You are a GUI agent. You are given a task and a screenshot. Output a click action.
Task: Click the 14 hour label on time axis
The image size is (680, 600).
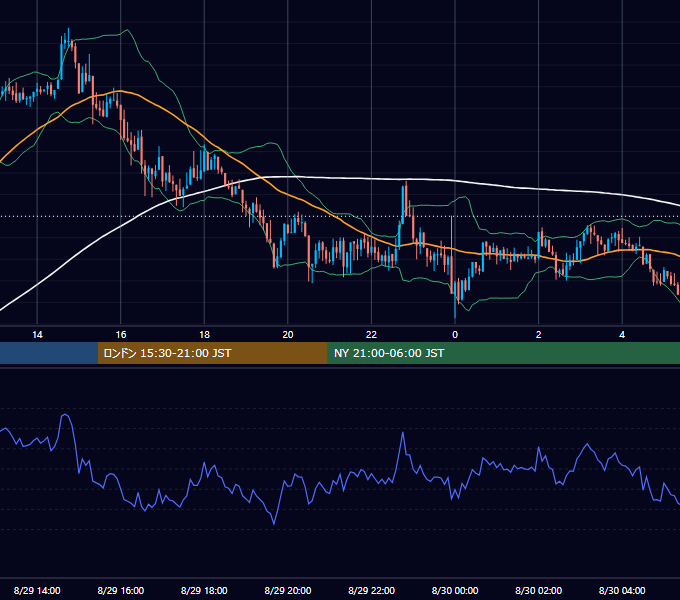click(x=37, y=335)
